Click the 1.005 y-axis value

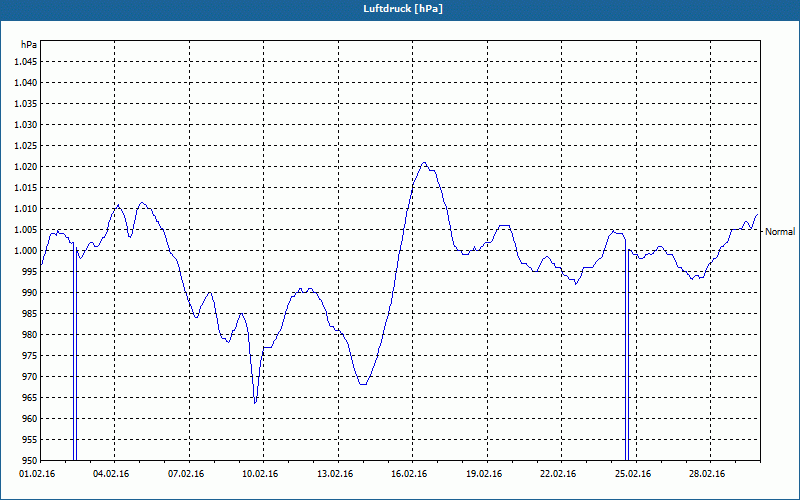coord(25,230)
